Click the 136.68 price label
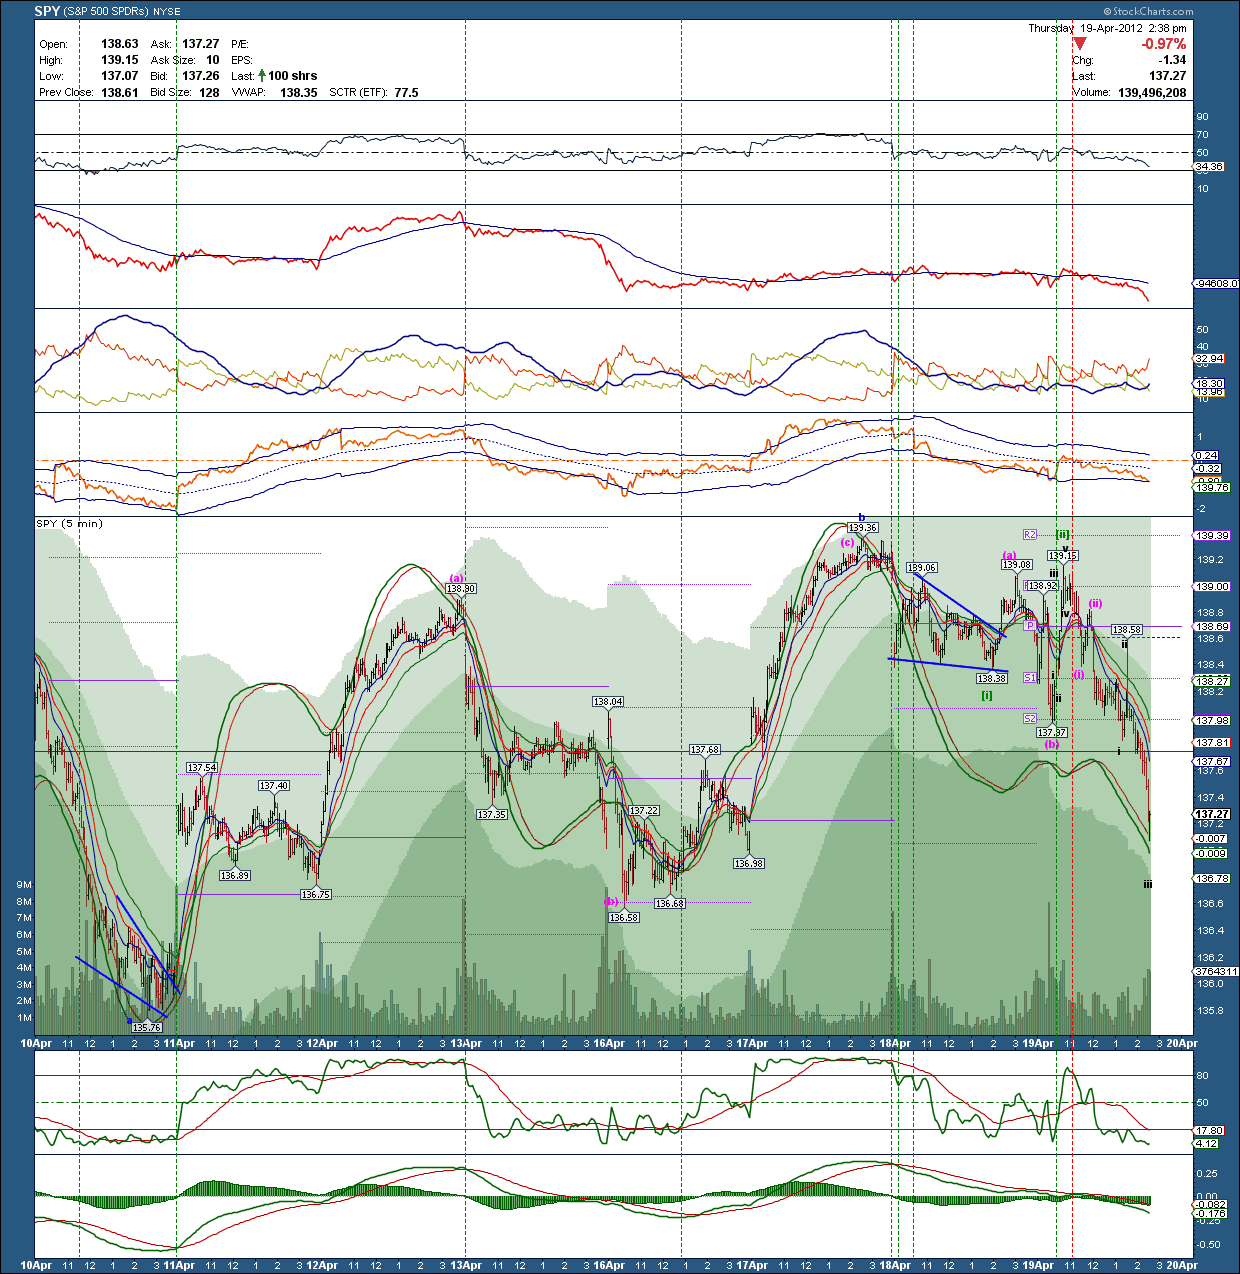The width and height of the screenshot is (1240, 1274). point(670,903)
